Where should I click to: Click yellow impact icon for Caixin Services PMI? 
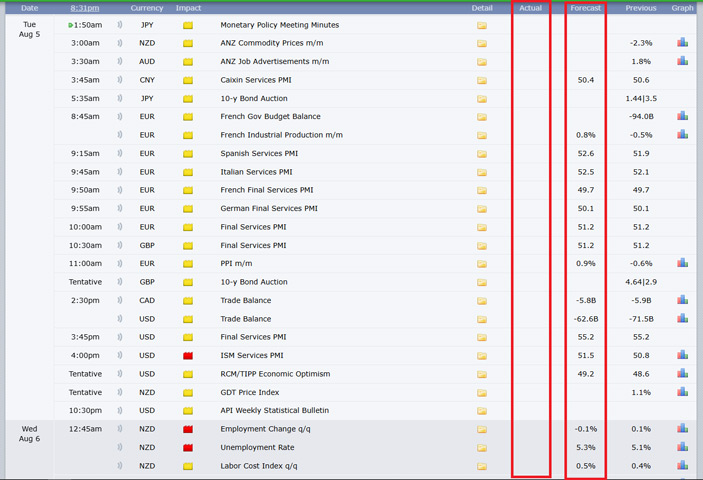188,80
